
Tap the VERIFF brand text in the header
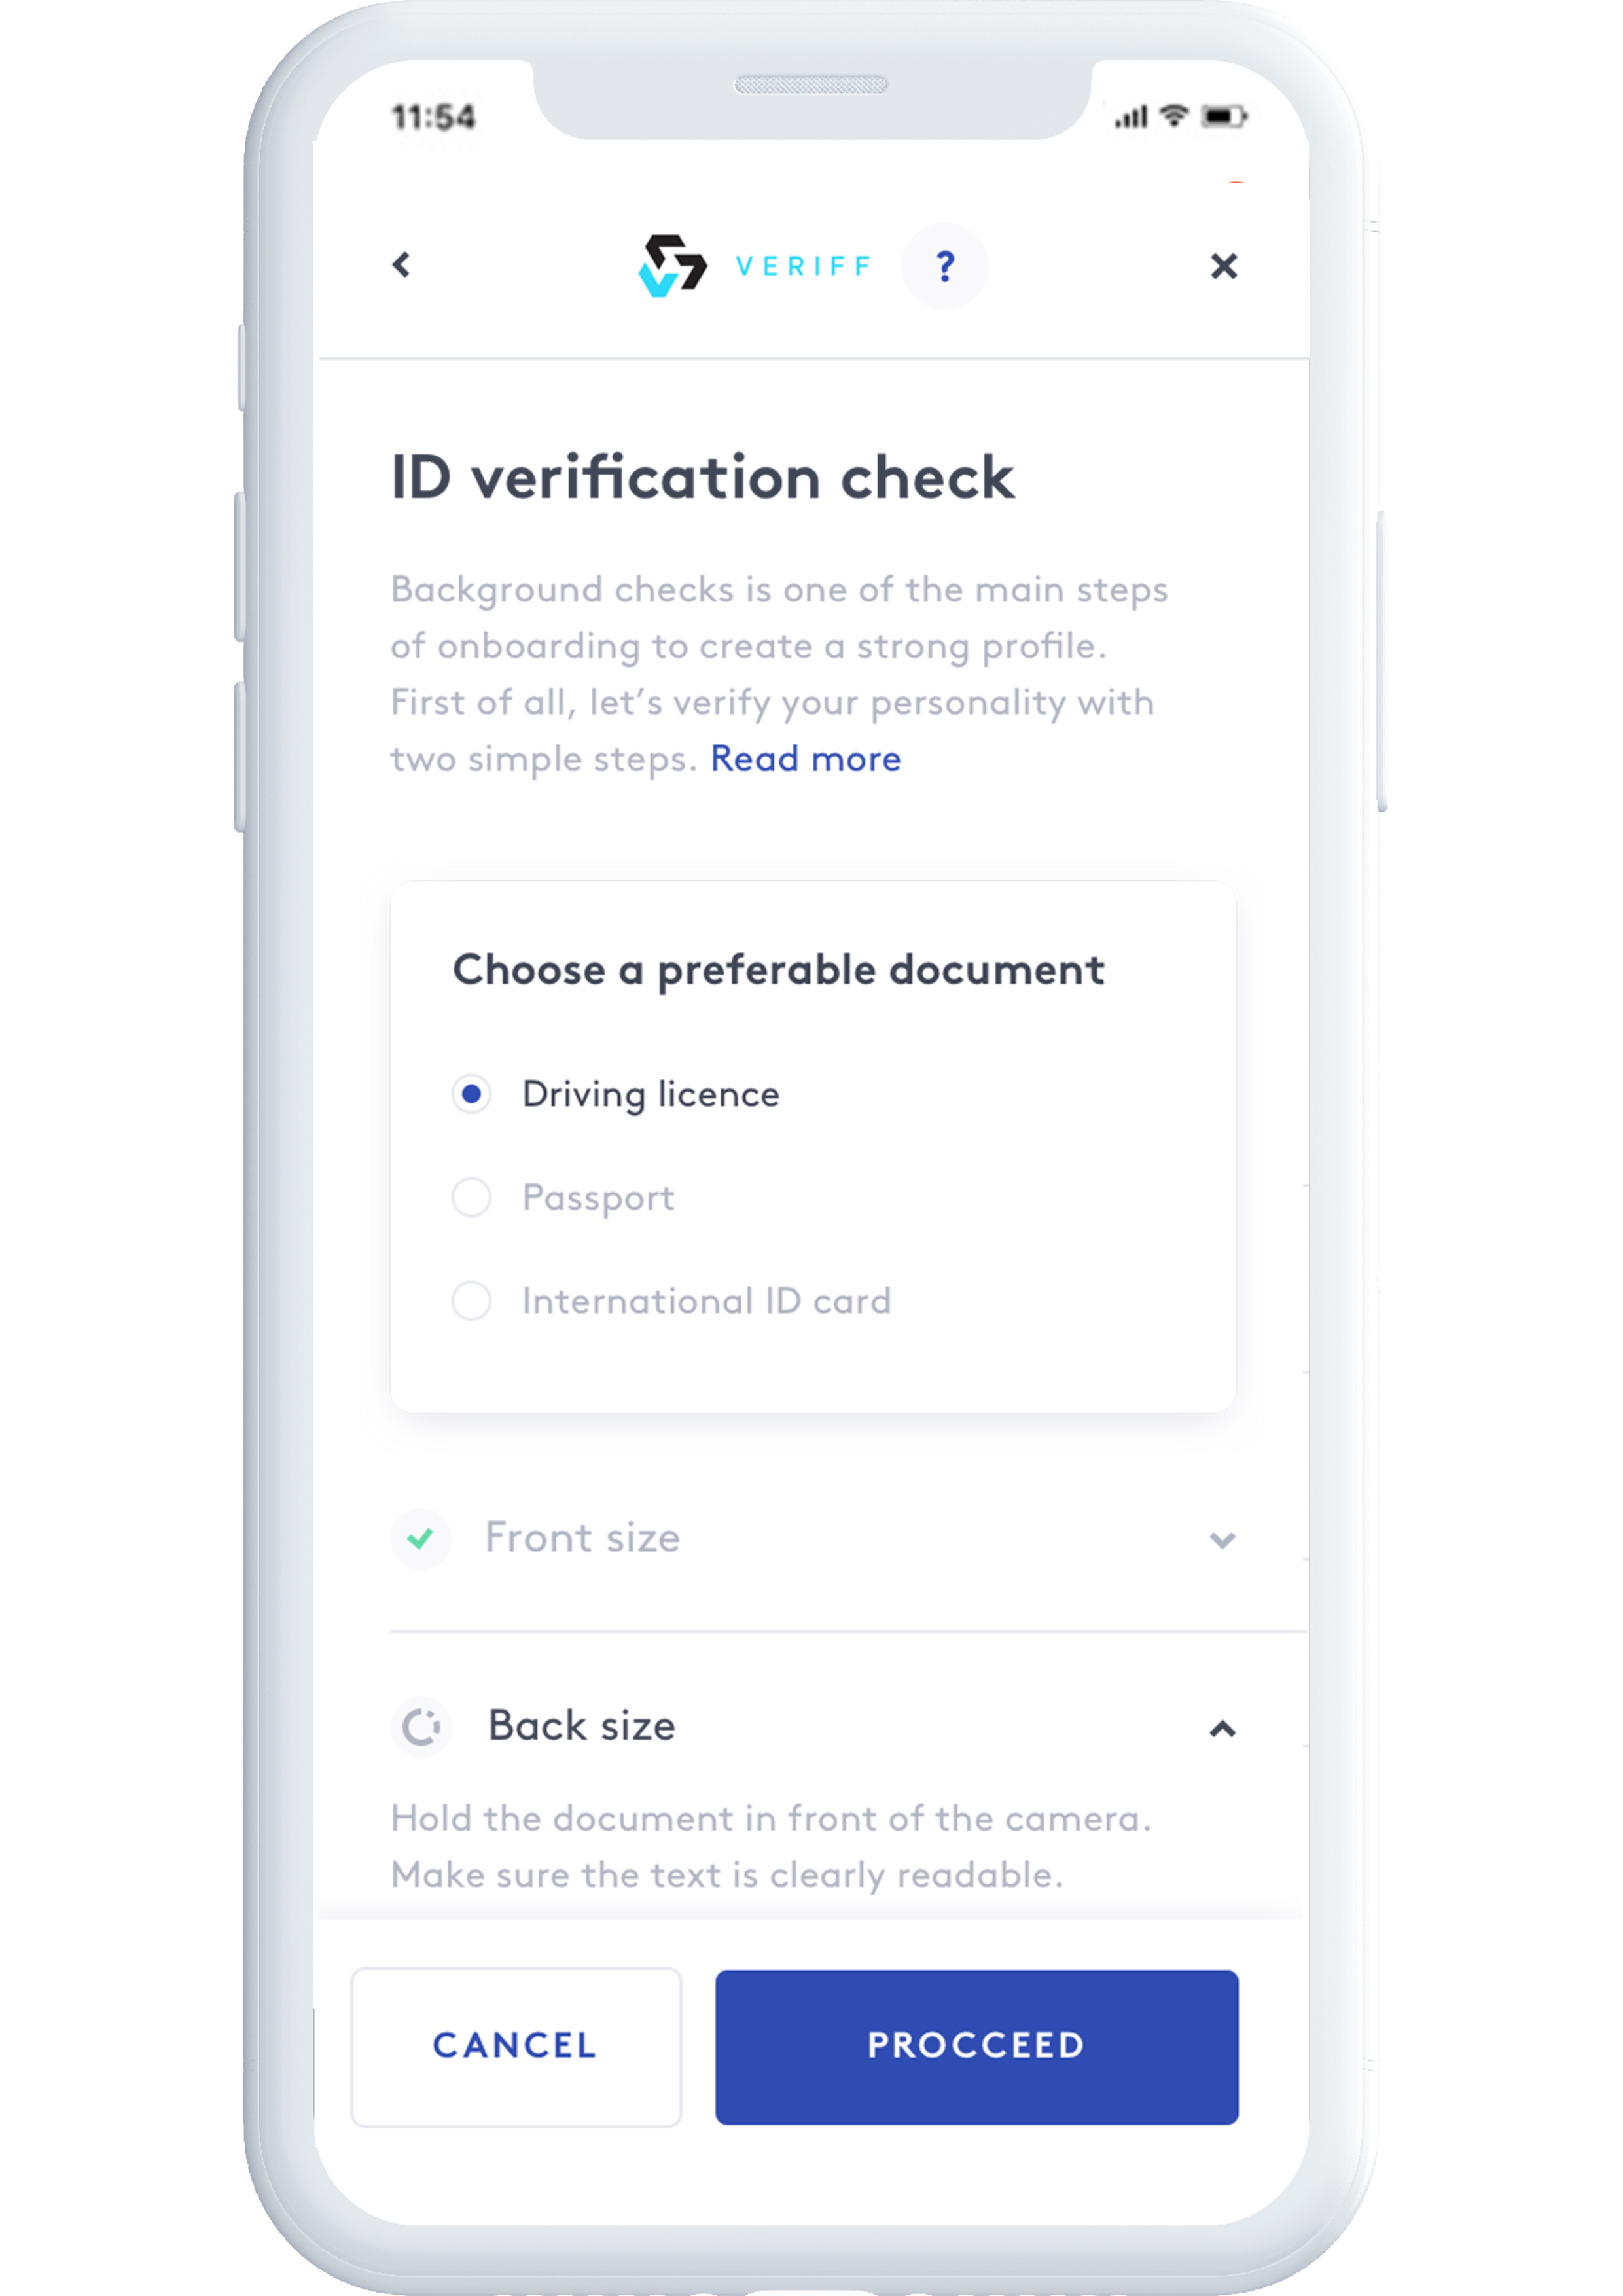pyautogui.click(x=803, y=266)
